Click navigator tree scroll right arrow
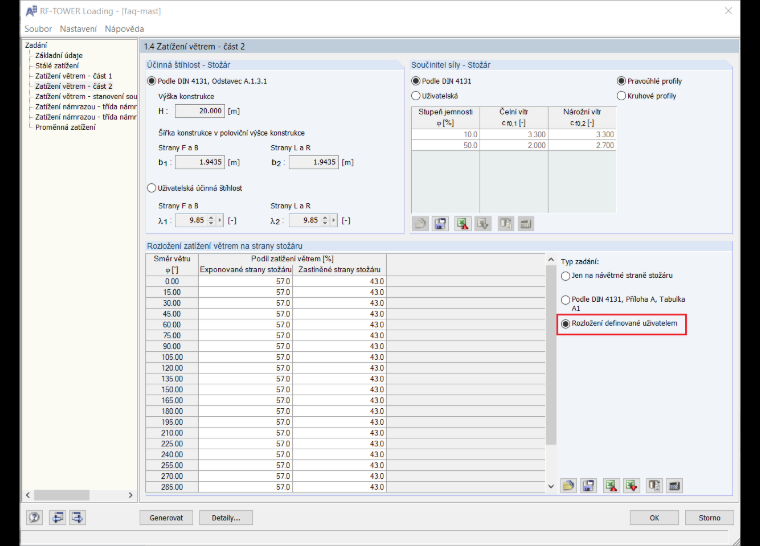Viewport: 760px width, 546px height. click(130, 495)
